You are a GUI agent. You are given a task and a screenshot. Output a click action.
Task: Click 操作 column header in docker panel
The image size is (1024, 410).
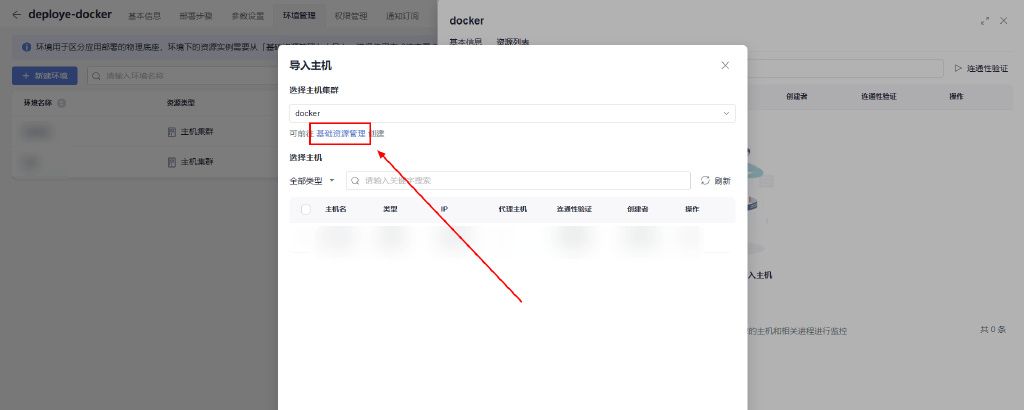[x=956, y=97]
